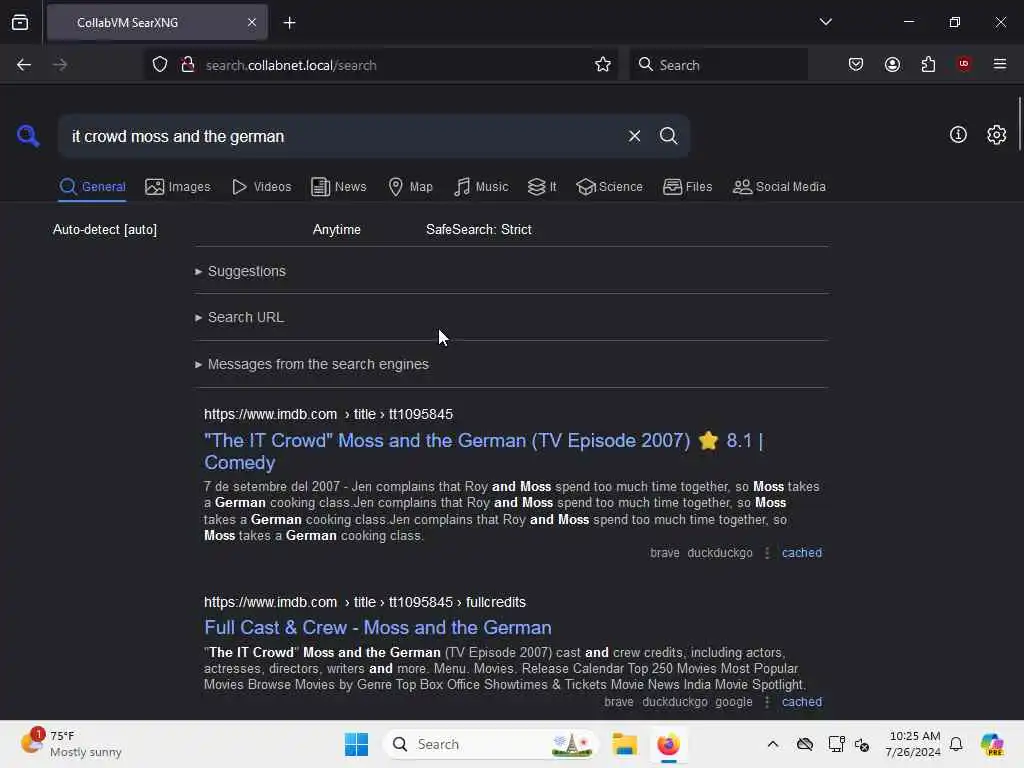This screenshot has height=768, width=1024.
Task: Switch to News search tab
Action: click(x=339, y=187)
